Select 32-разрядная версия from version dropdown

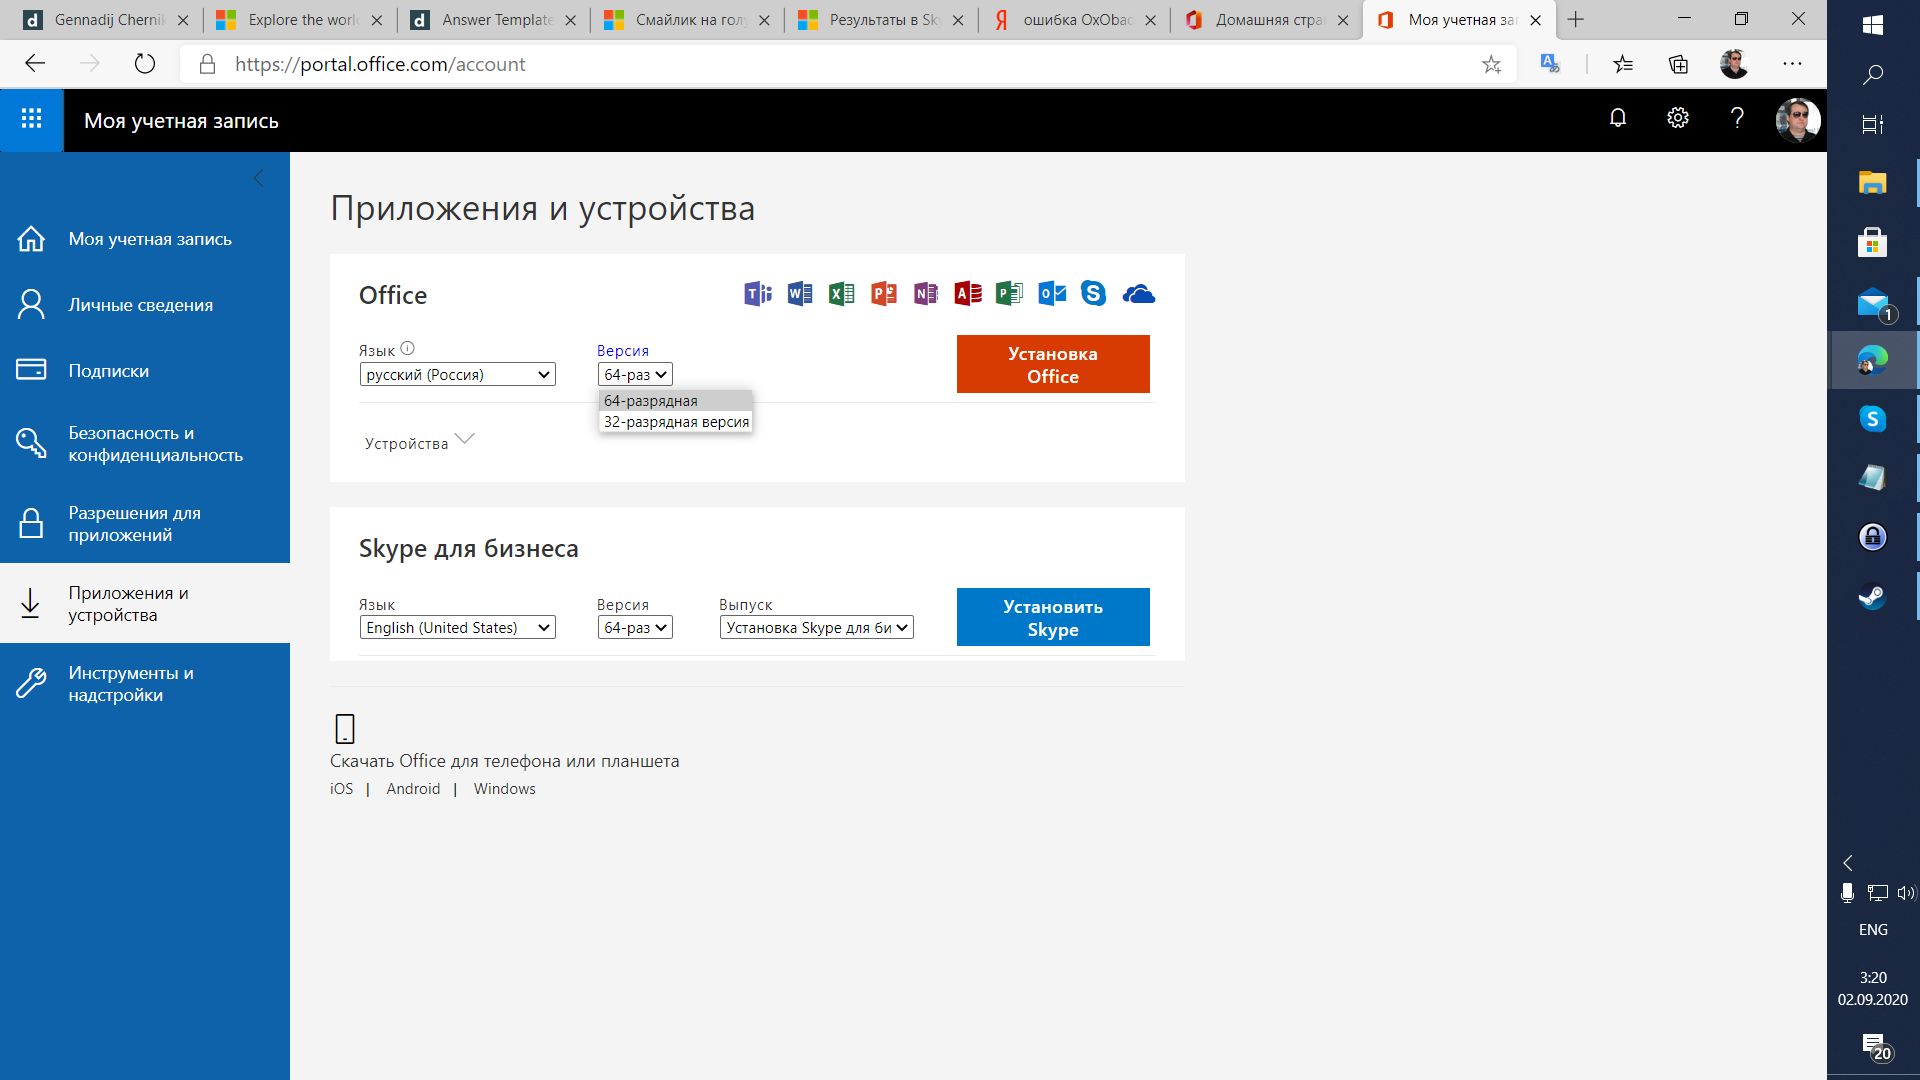(x=675, y=421)
